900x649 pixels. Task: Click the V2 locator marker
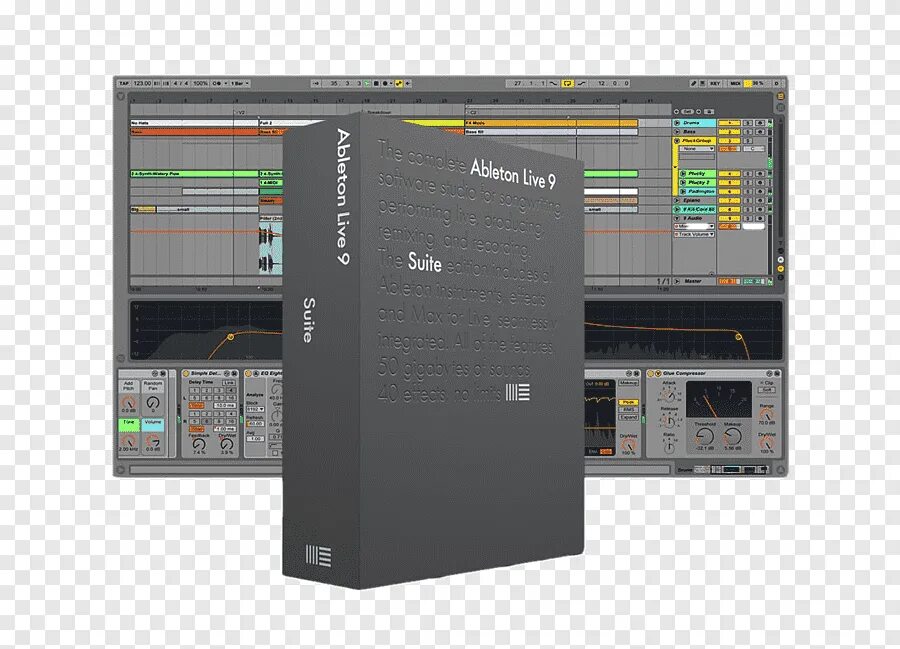pyautogui.click(x=240, y=112)
